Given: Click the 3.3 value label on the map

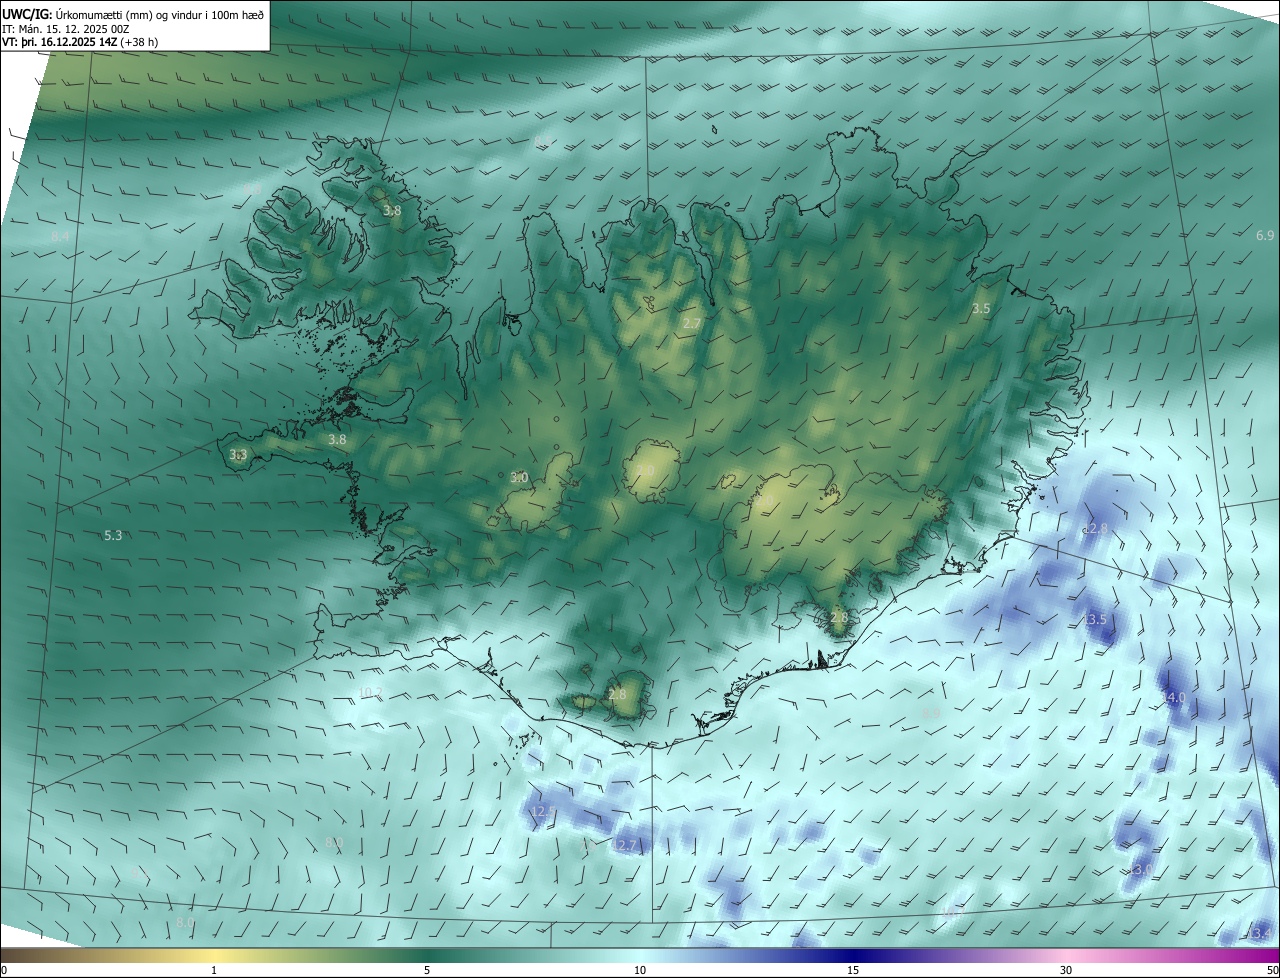Looking at the screenshot, I should point(238,455).
